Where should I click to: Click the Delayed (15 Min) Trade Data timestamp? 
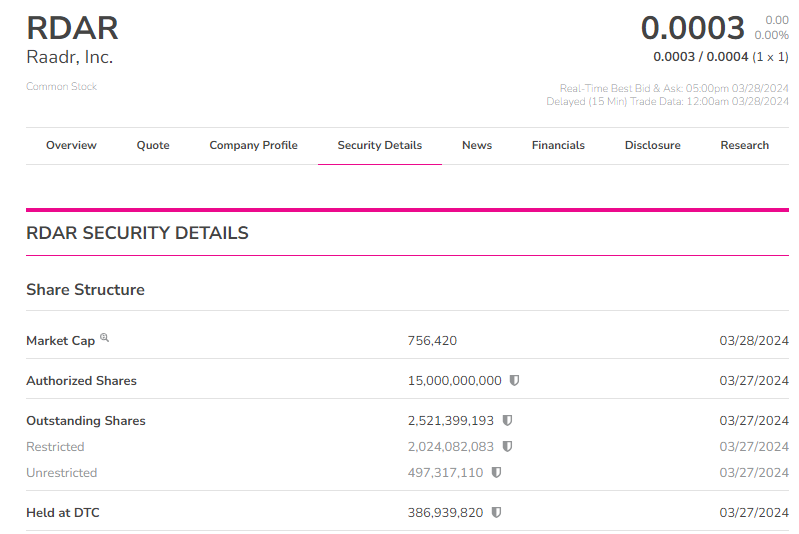click(x=668, y=101)
